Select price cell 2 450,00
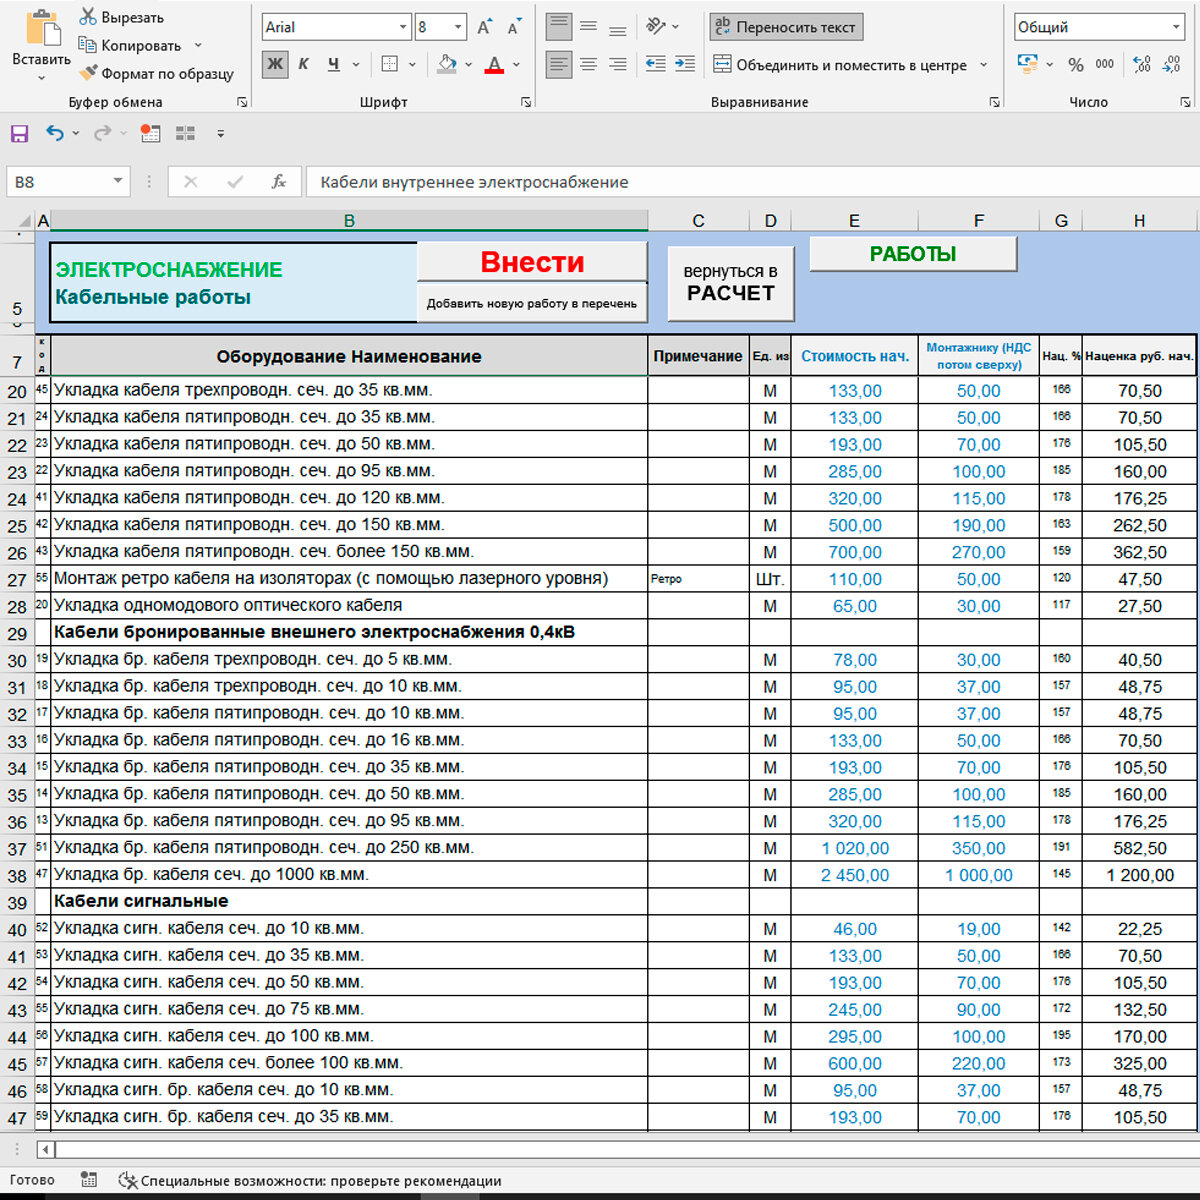The width and height of the screenshot is (1200, 1200). coord(855,875)
